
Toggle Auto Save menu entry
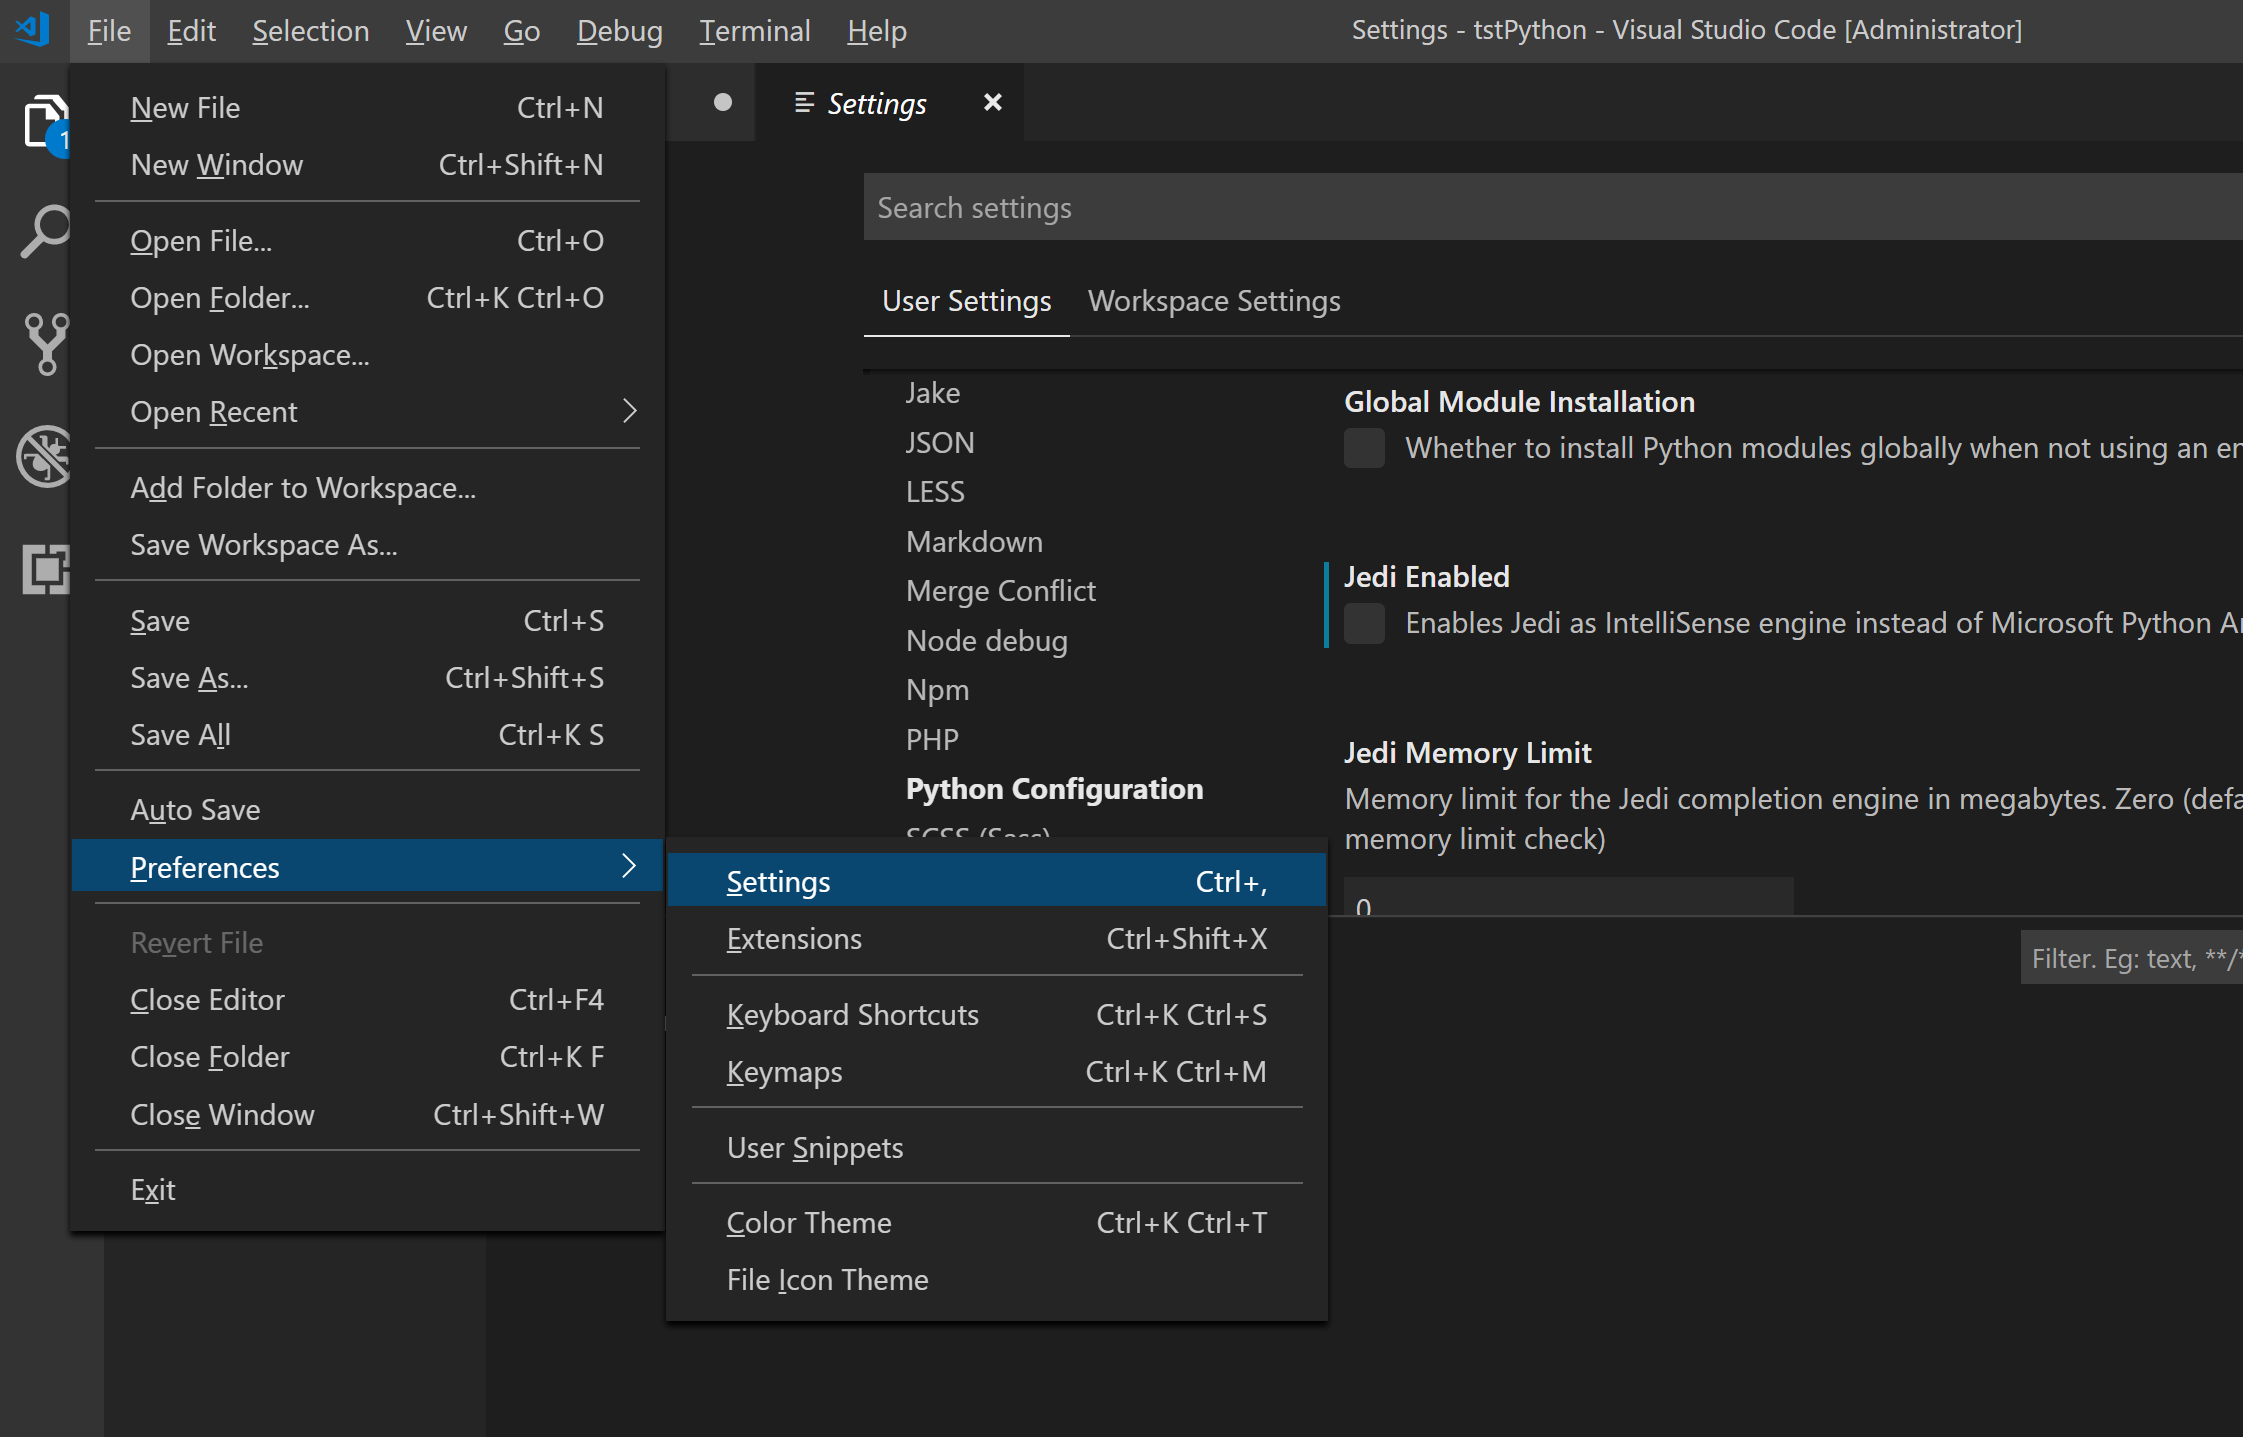pos(367,810)
